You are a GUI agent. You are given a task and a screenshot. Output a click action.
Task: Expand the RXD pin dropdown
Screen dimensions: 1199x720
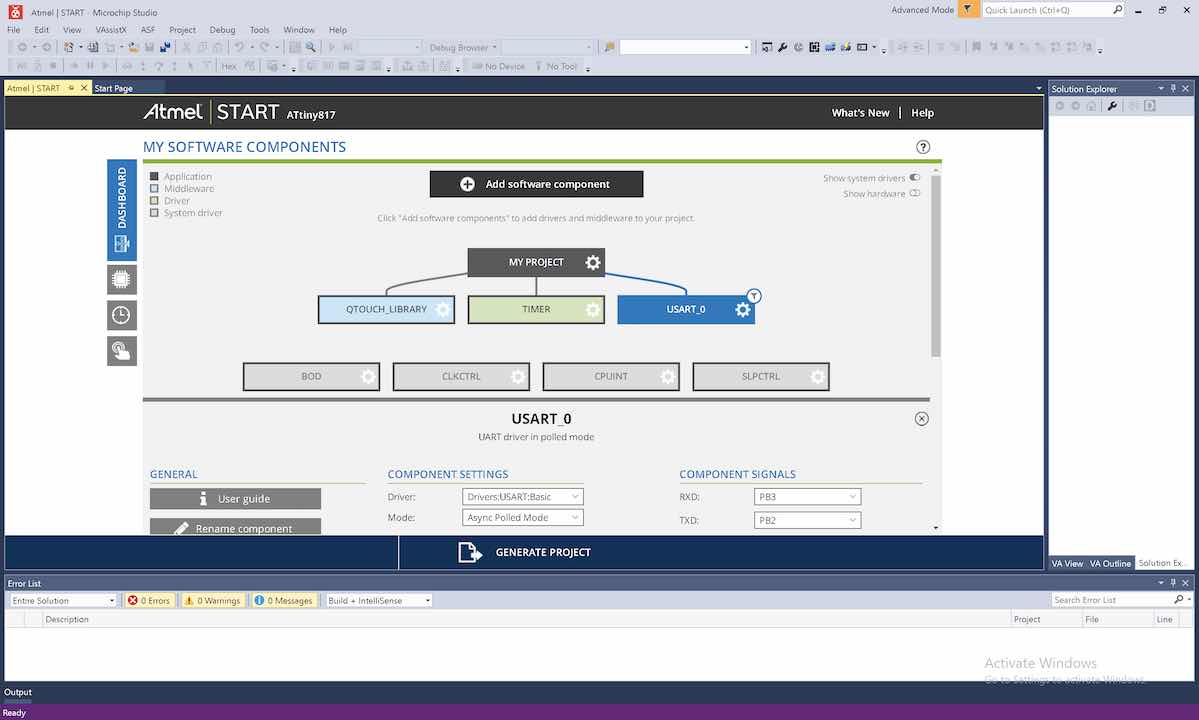click(x=806, y=497)
